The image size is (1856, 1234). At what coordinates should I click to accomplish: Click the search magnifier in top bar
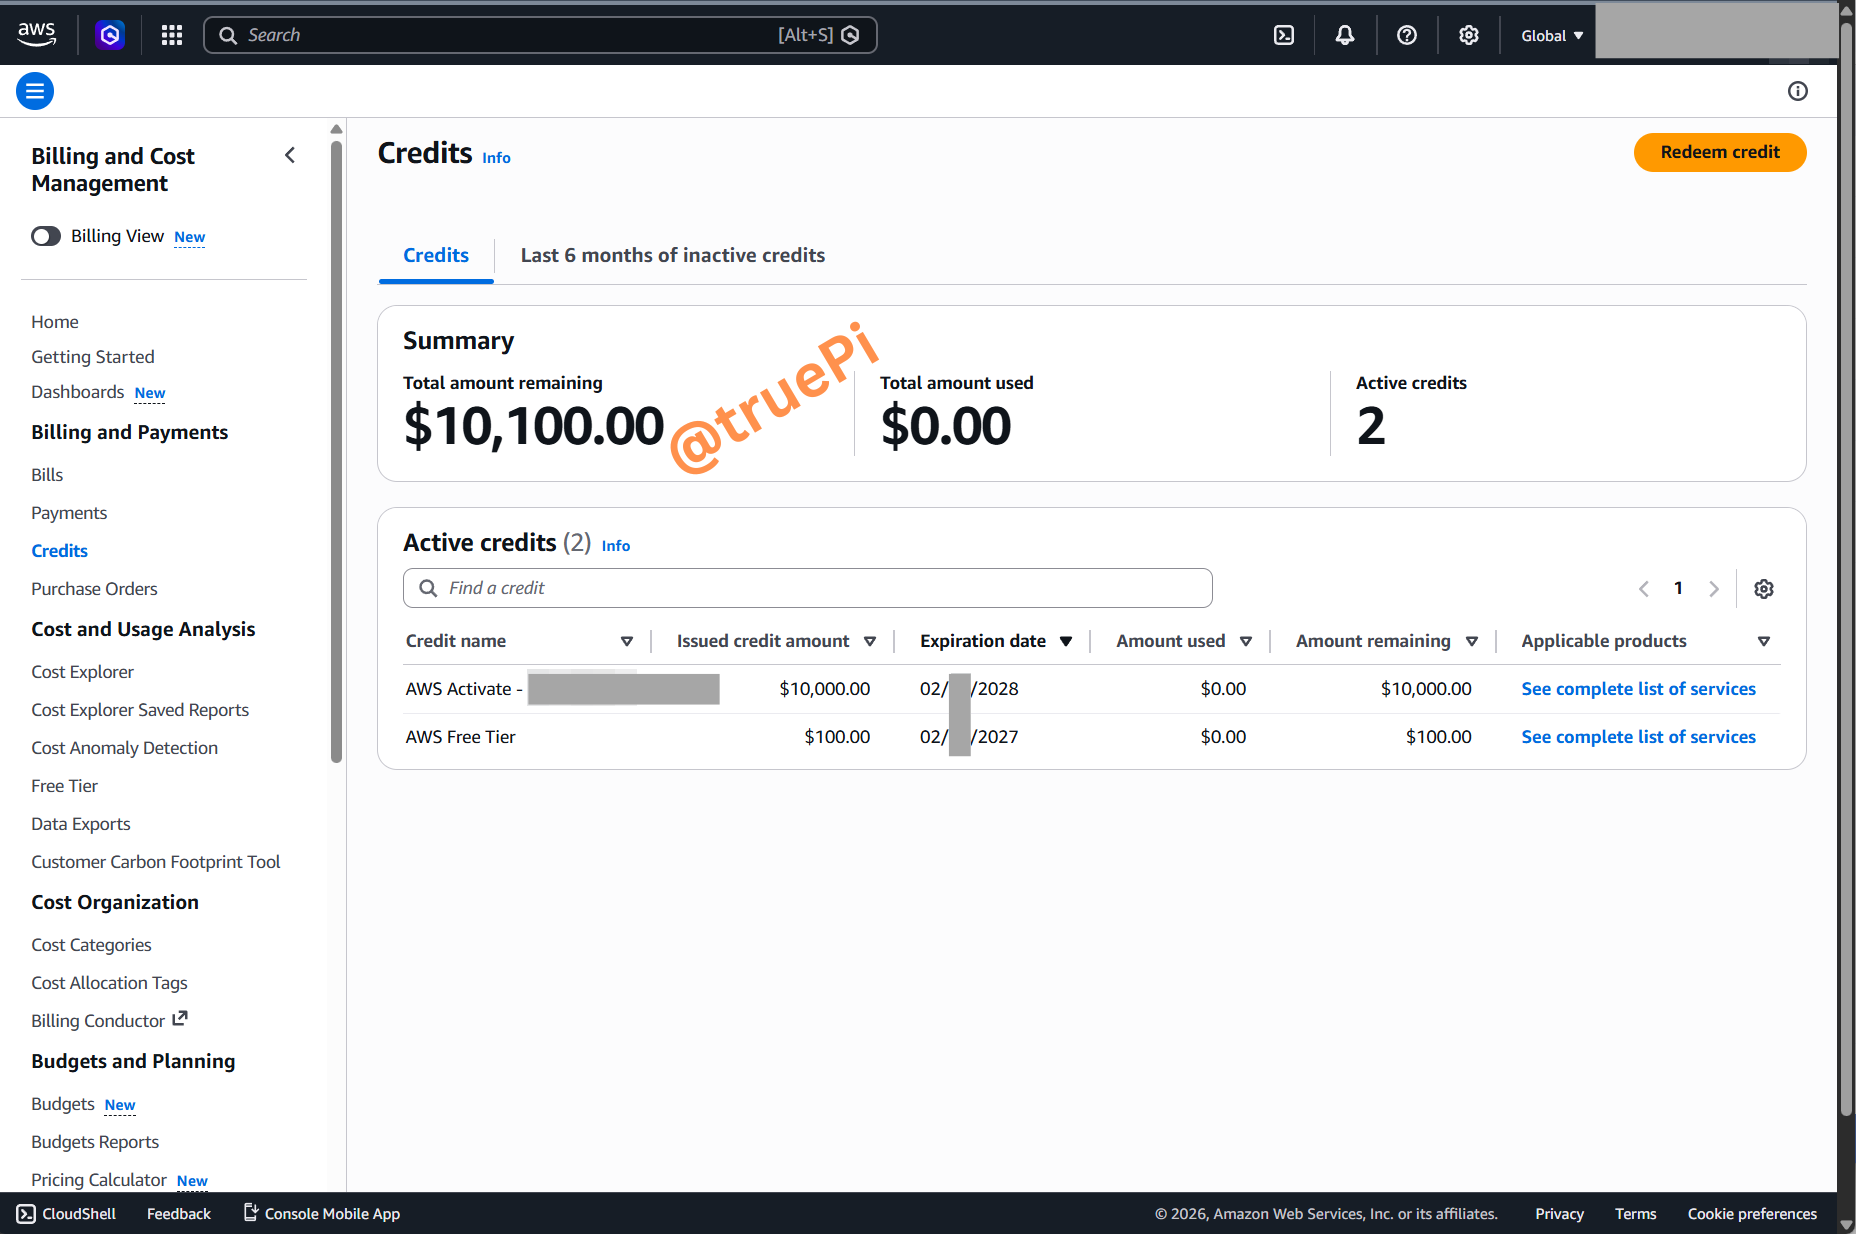[228, 35]
